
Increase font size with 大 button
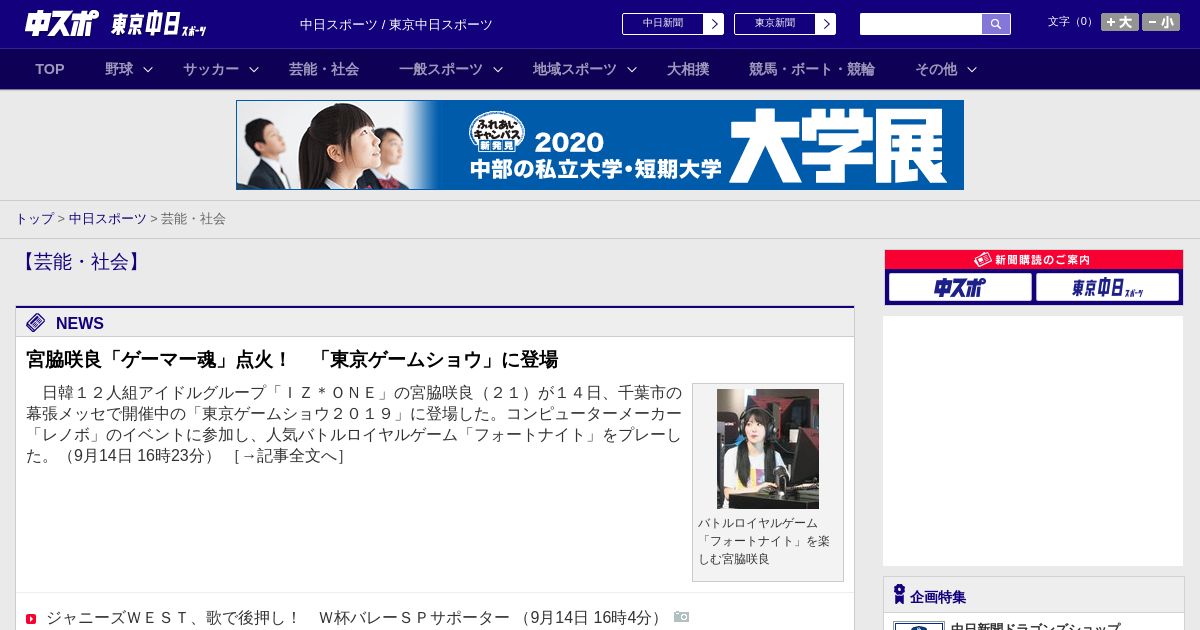click(x=1120, y=22)
